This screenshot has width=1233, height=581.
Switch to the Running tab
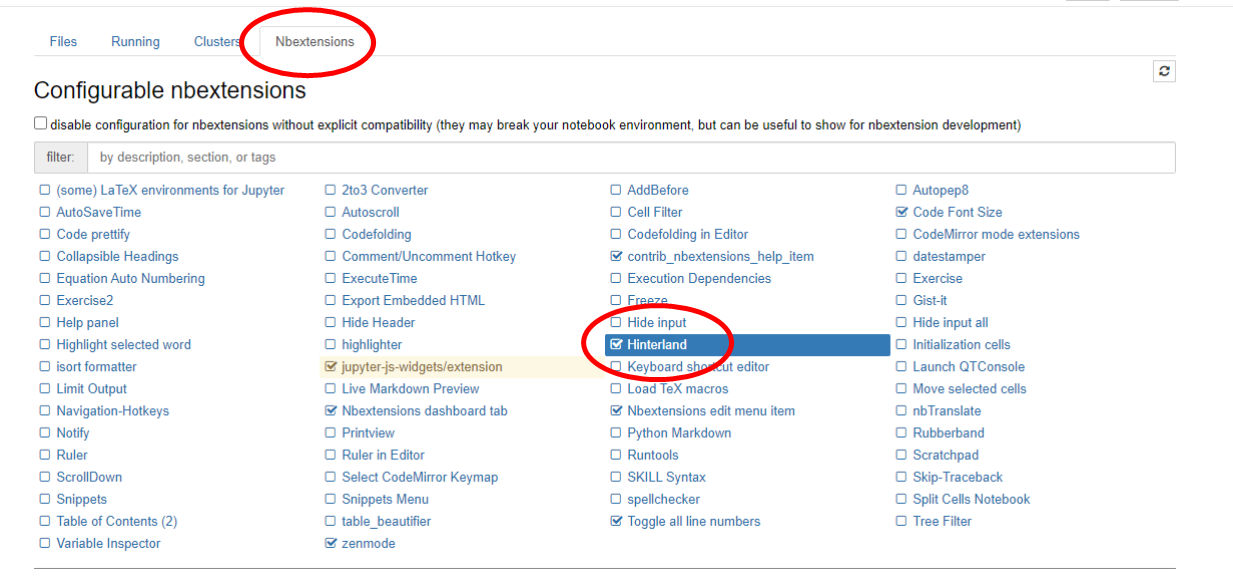[135, 42]
